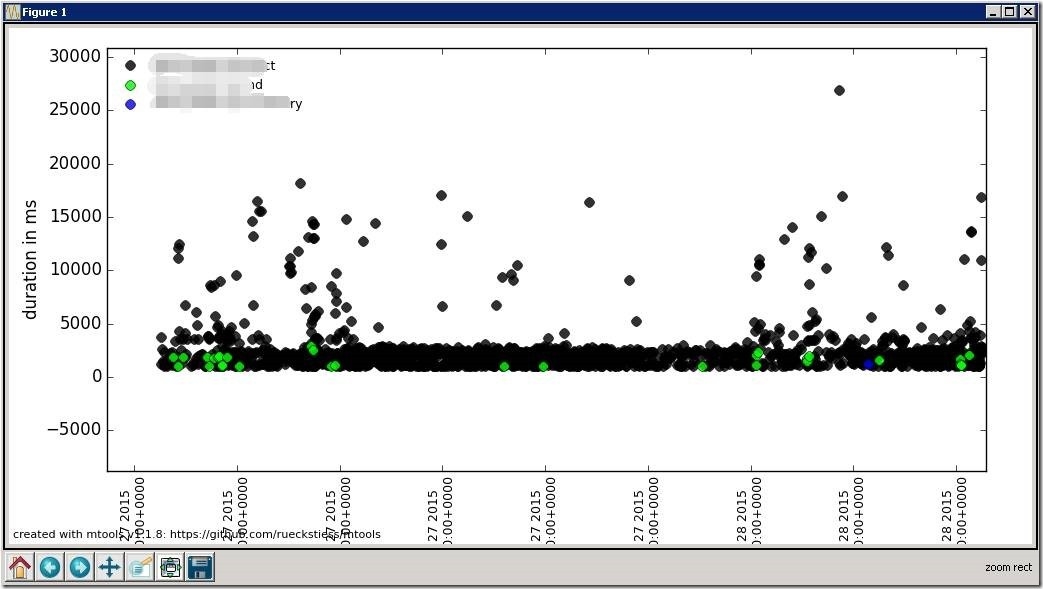Click the blue legend marker
This screenshot has height=589, width=1043.
(x=130, y=104)
